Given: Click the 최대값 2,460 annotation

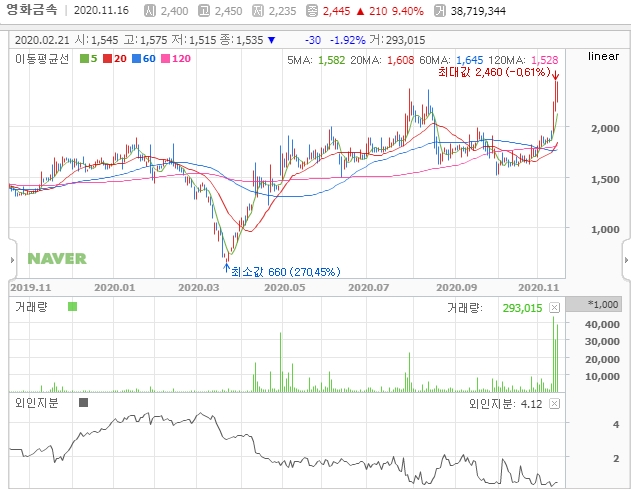Looking at the screenshot, I should pyautogui.click(x=494, y=72).
